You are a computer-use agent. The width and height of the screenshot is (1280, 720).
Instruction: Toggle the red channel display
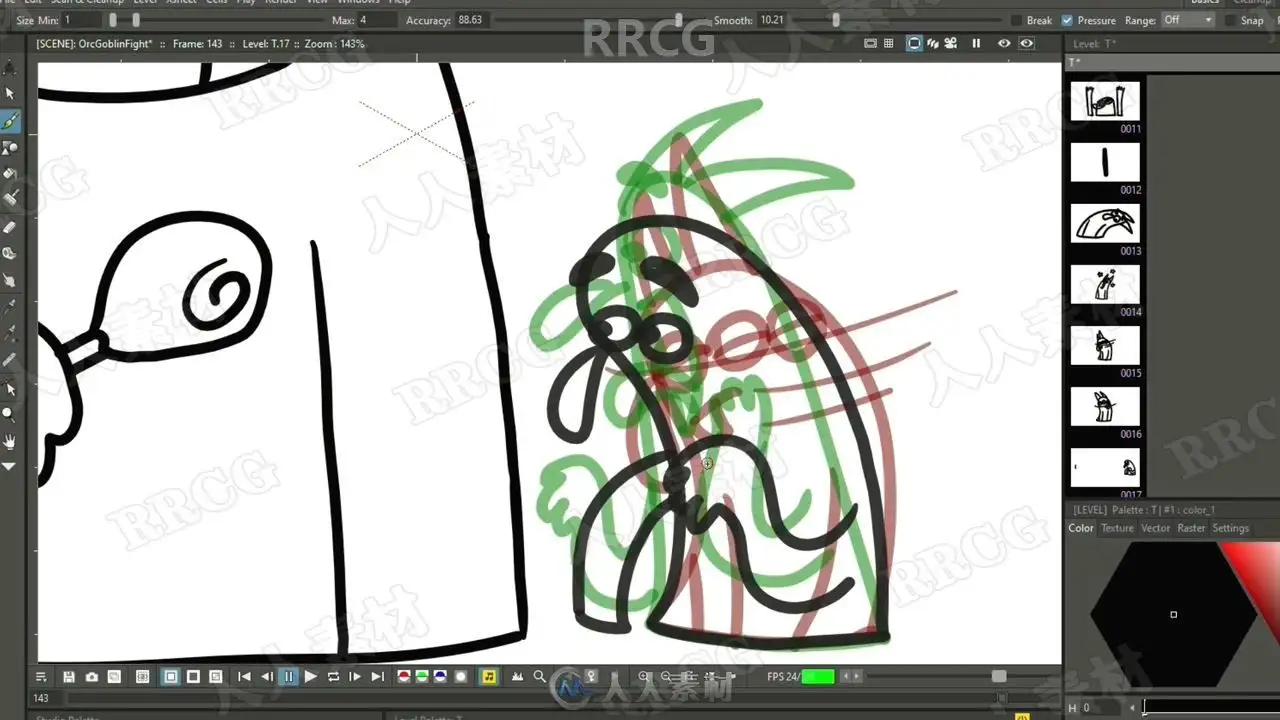point(404,677)
